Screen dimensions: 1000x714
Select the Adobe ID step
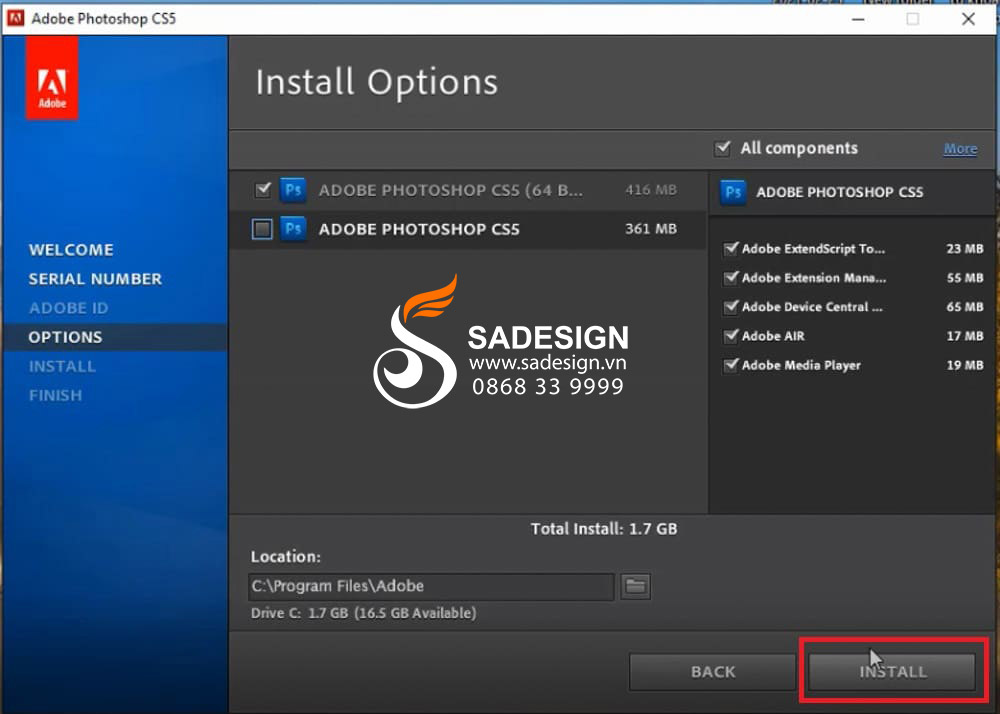click(x=69, y=308)
